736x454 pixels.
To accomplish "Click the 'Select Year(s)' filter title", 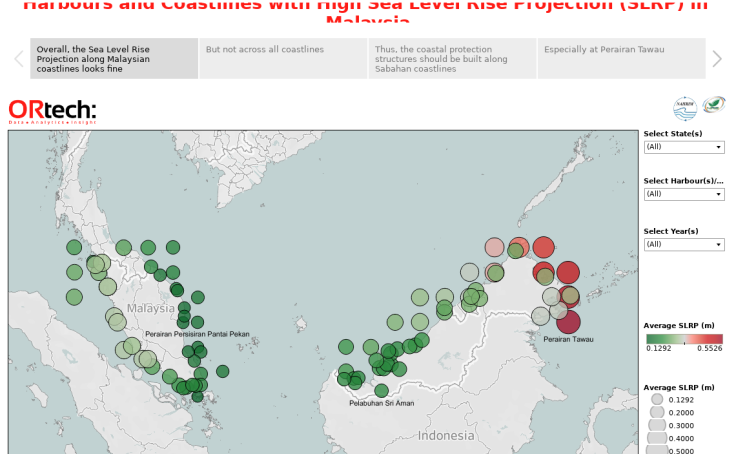I will 671,231.
